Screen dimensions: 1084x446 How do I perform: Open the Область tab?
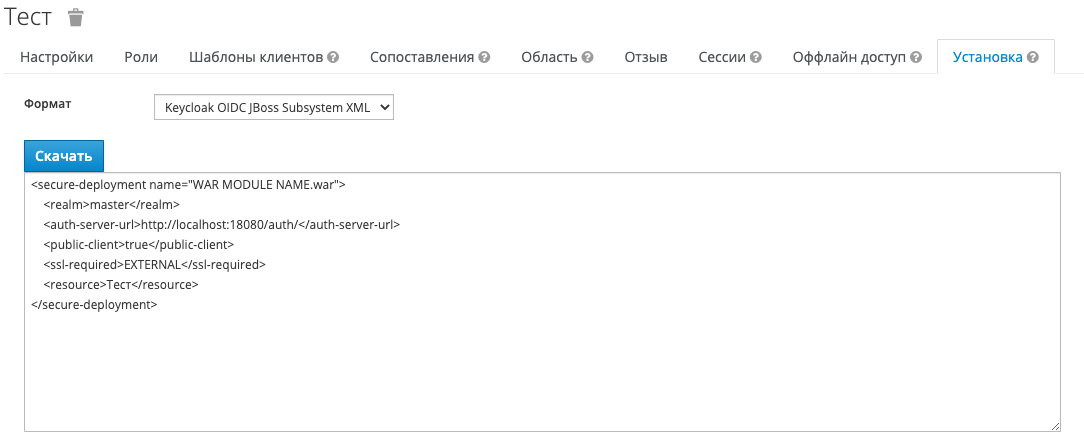(549, 57)
